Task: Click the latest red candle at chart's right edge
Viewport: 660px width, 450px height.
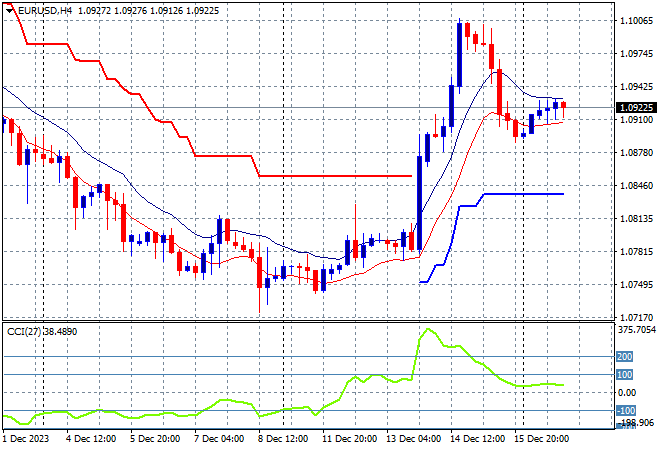Action: [x=564, y=106]
